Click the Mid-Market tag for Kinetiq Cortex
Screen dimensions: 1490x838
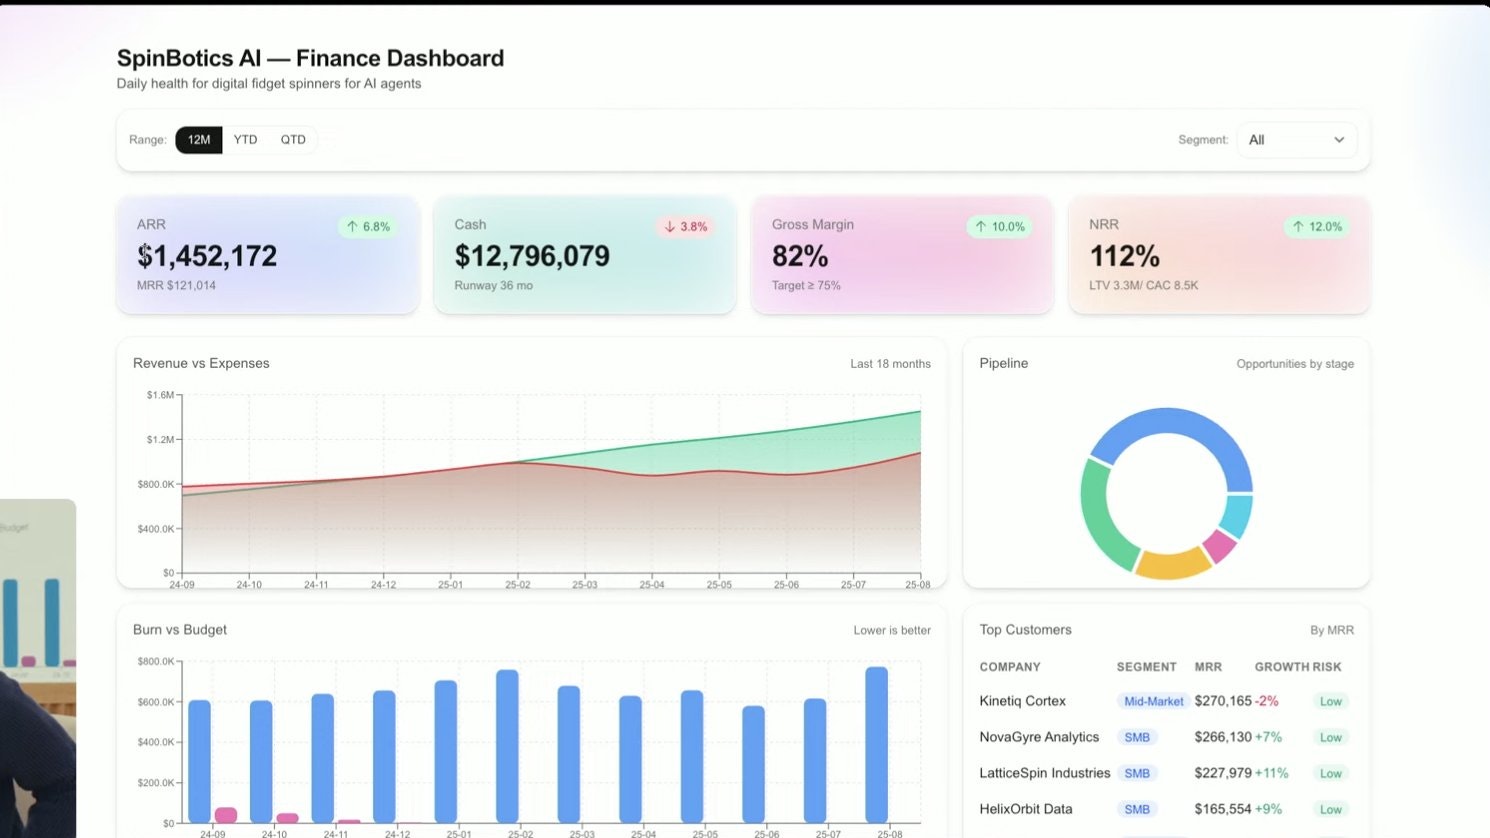pyautogui.click(x=1153, y=702)
